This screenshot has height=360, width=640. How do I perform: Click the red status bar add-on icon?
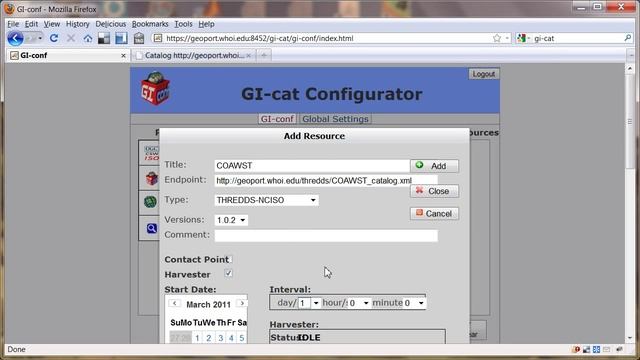coord(576,349)
